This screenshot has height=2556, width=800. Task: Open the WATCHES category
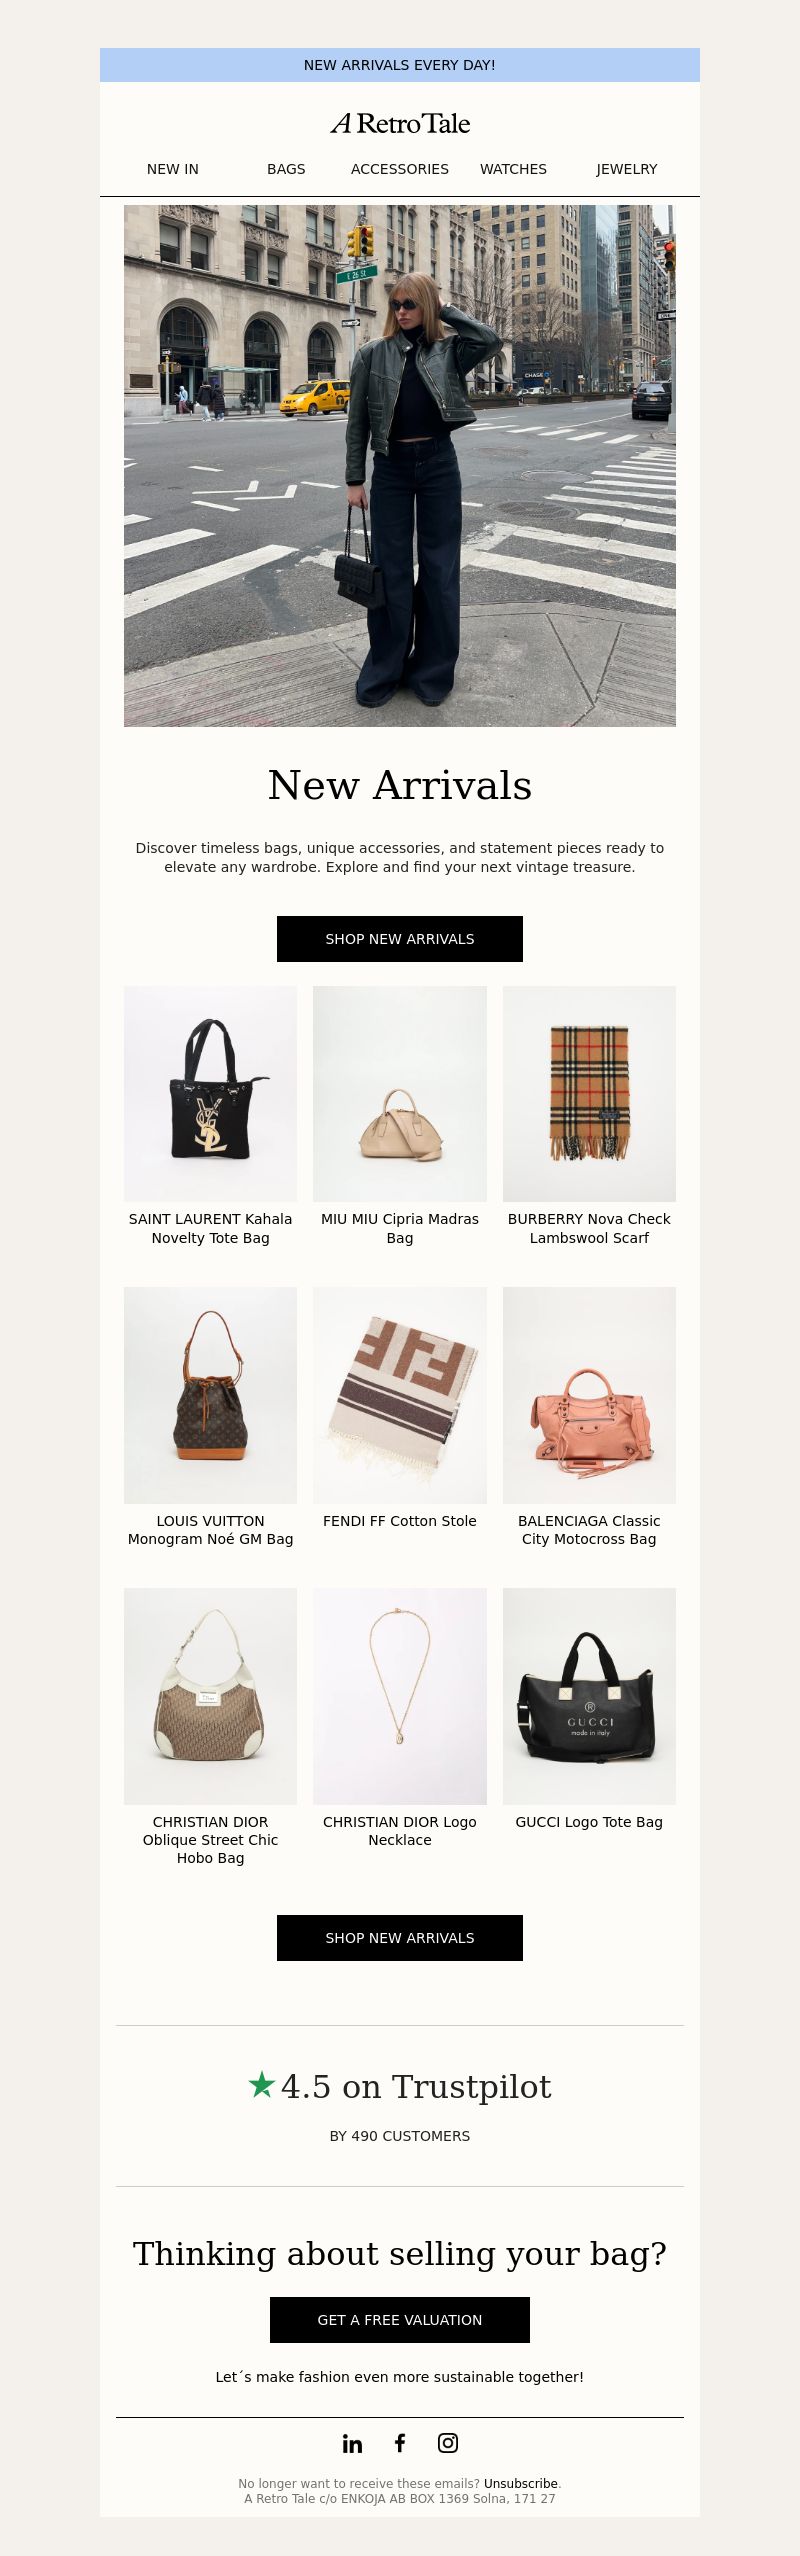[513, 169]
